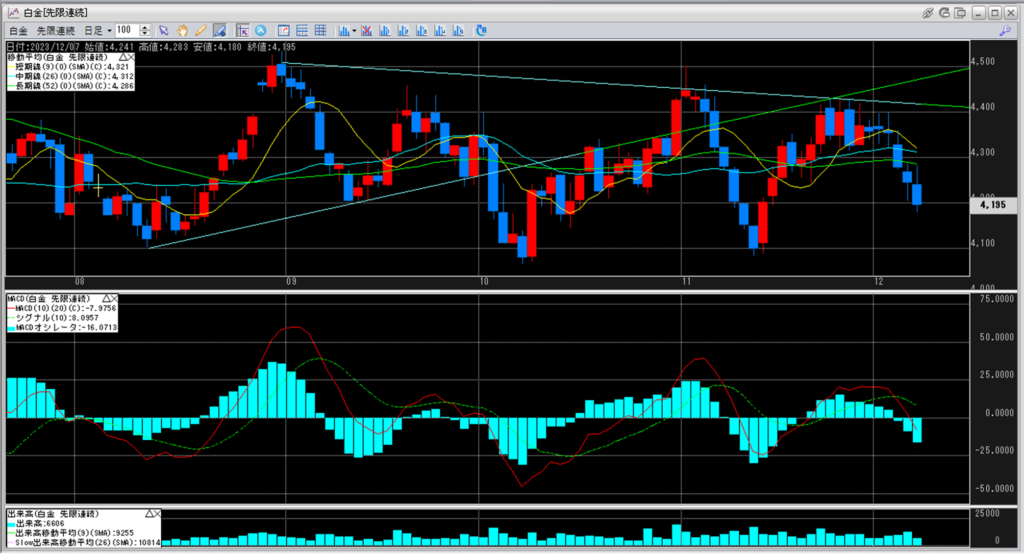Remove indicators with red-X chart icon
Image resolution: width=1024 pixels, height=554 pixels.
pyautogui.click(x=366, y=31)
